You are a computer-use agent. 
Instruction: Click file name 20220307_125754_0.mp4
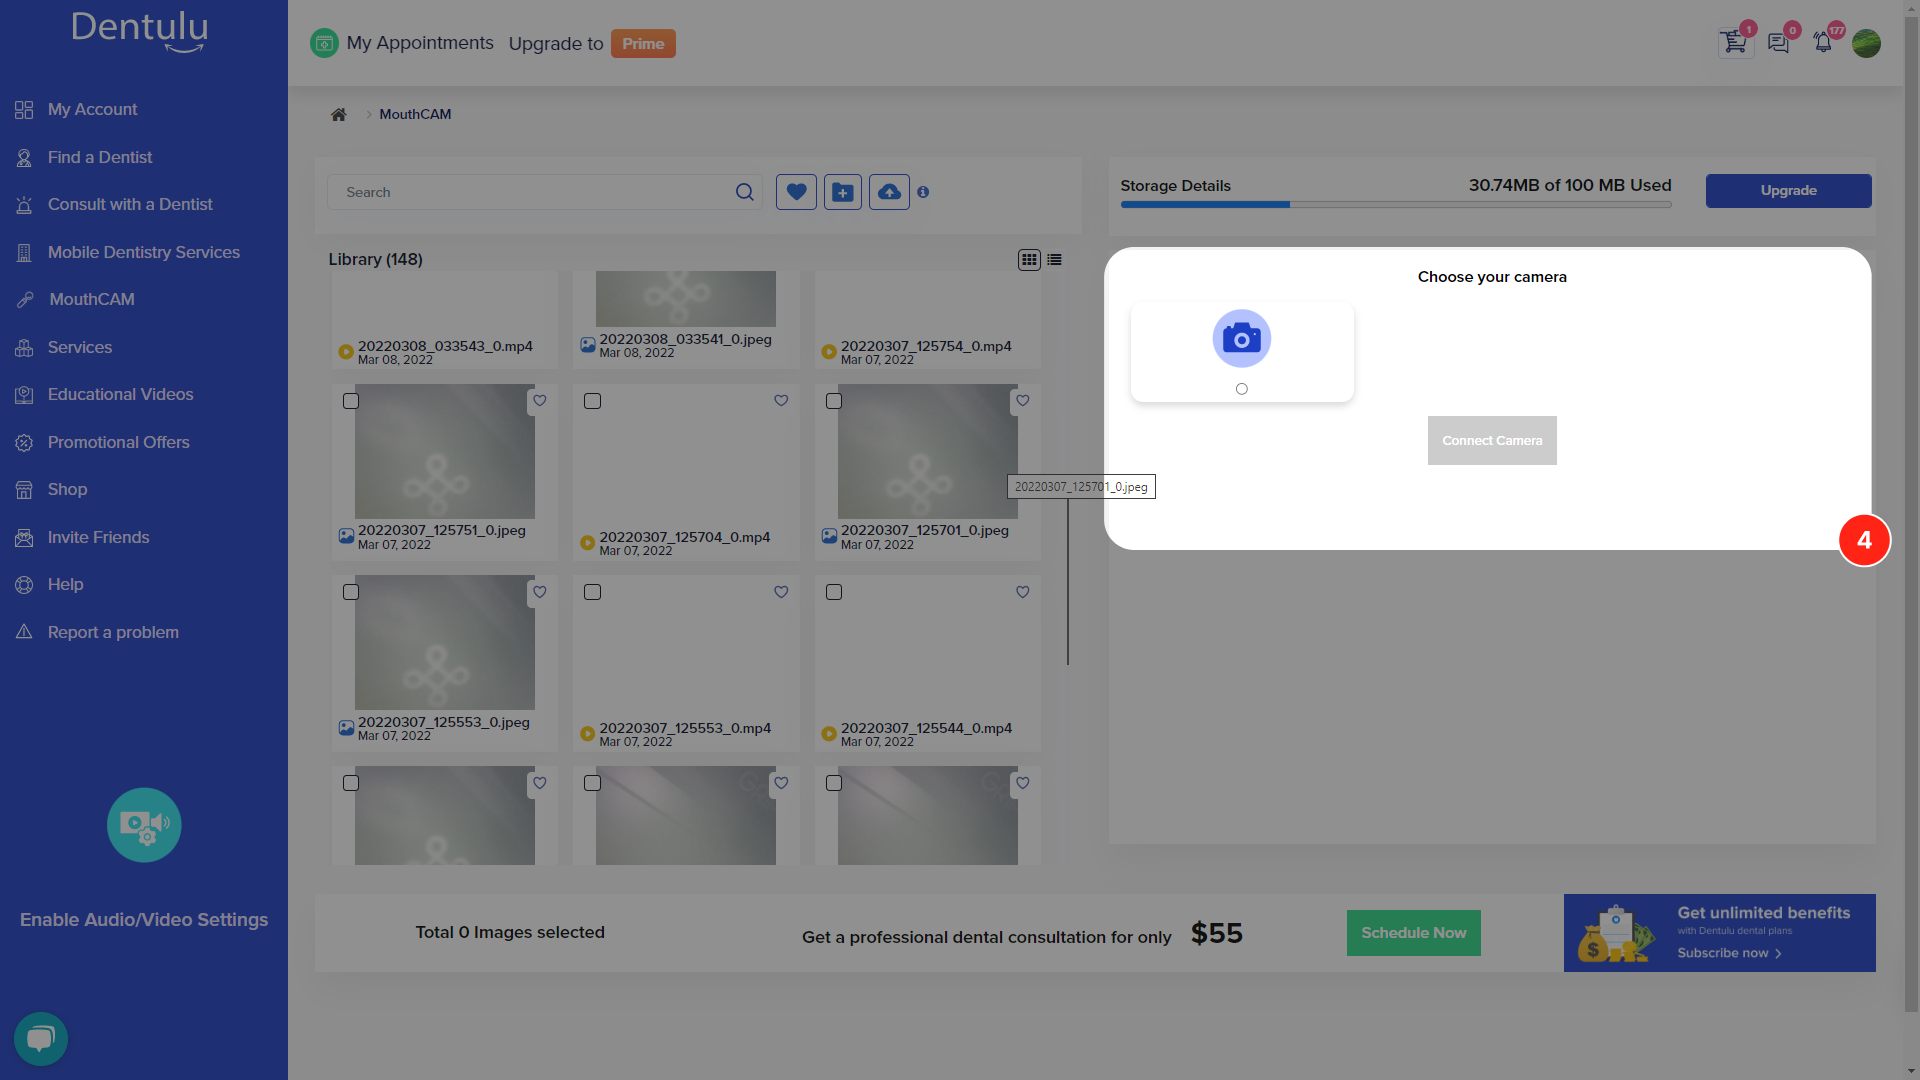[x=926, y=346]
